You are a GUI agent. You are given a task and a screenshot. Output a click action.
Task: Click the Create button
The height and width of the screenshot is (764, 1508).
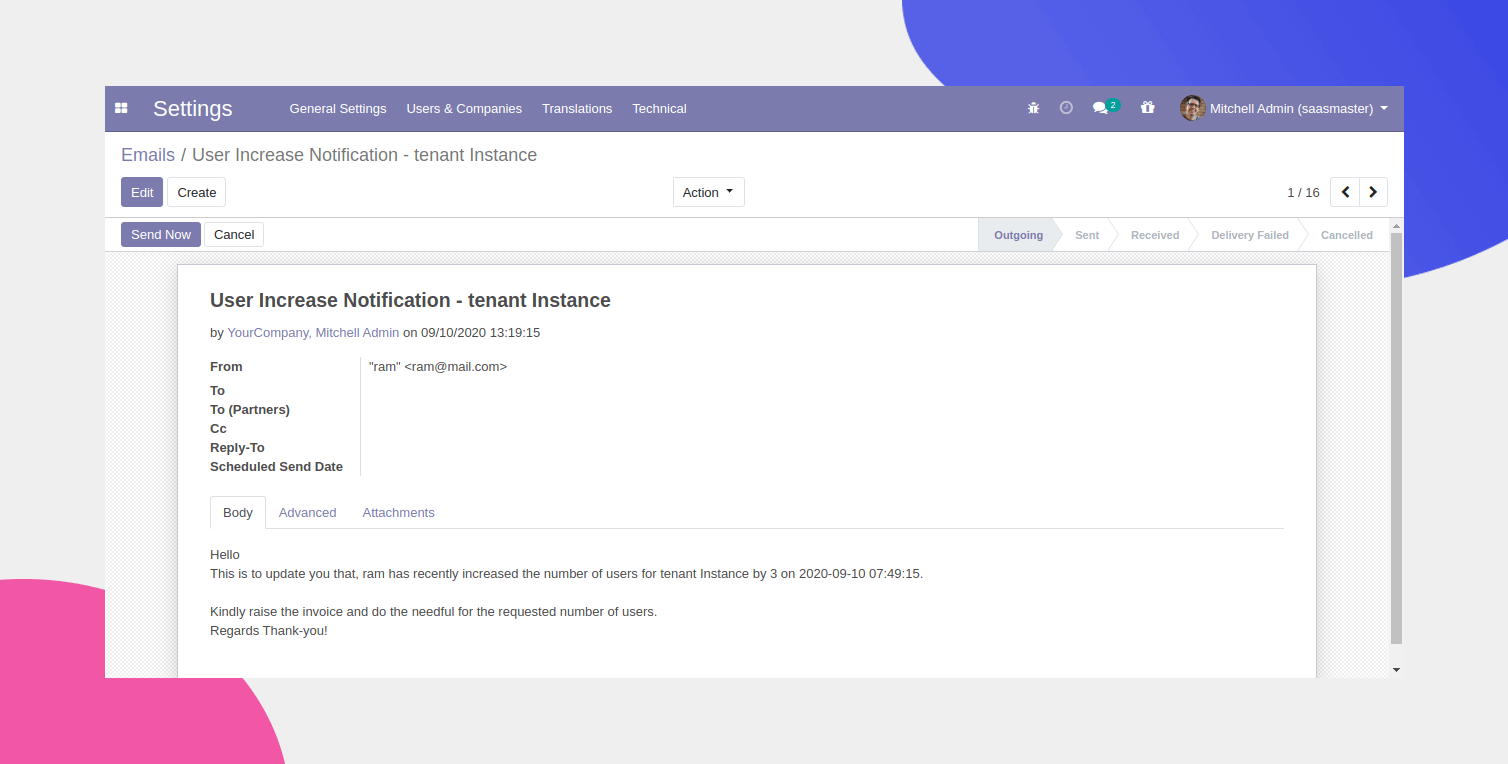pos(197,192)
